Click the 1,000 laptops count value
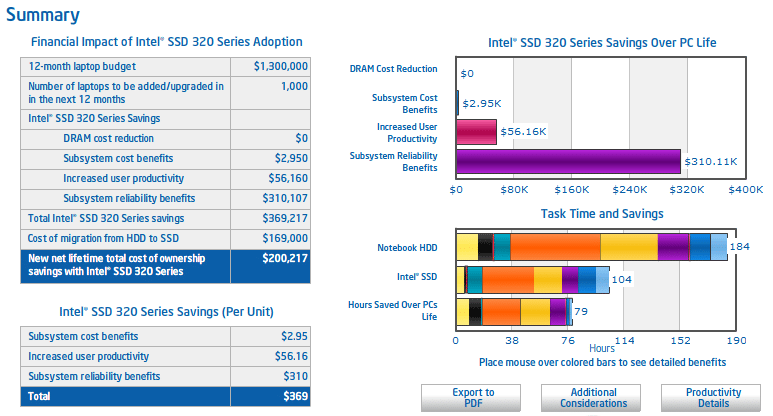This screenshot has height=416, width=773. click(x=294, y=86)
